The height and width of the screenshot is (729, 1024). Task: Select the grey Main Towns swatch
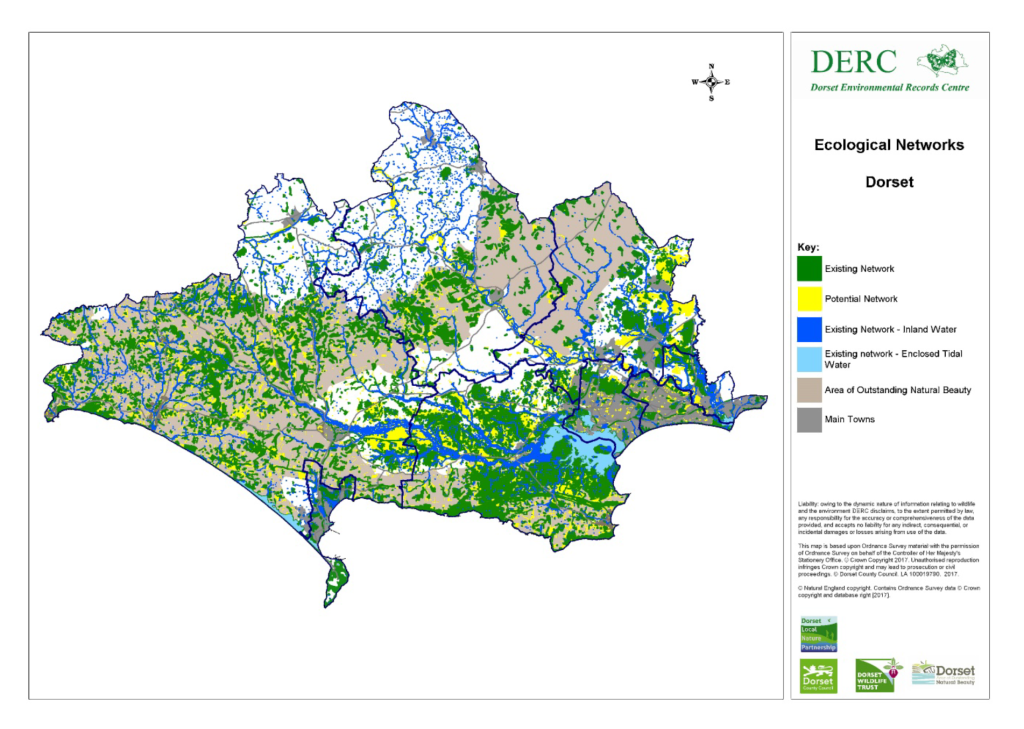tap(808, 419)
